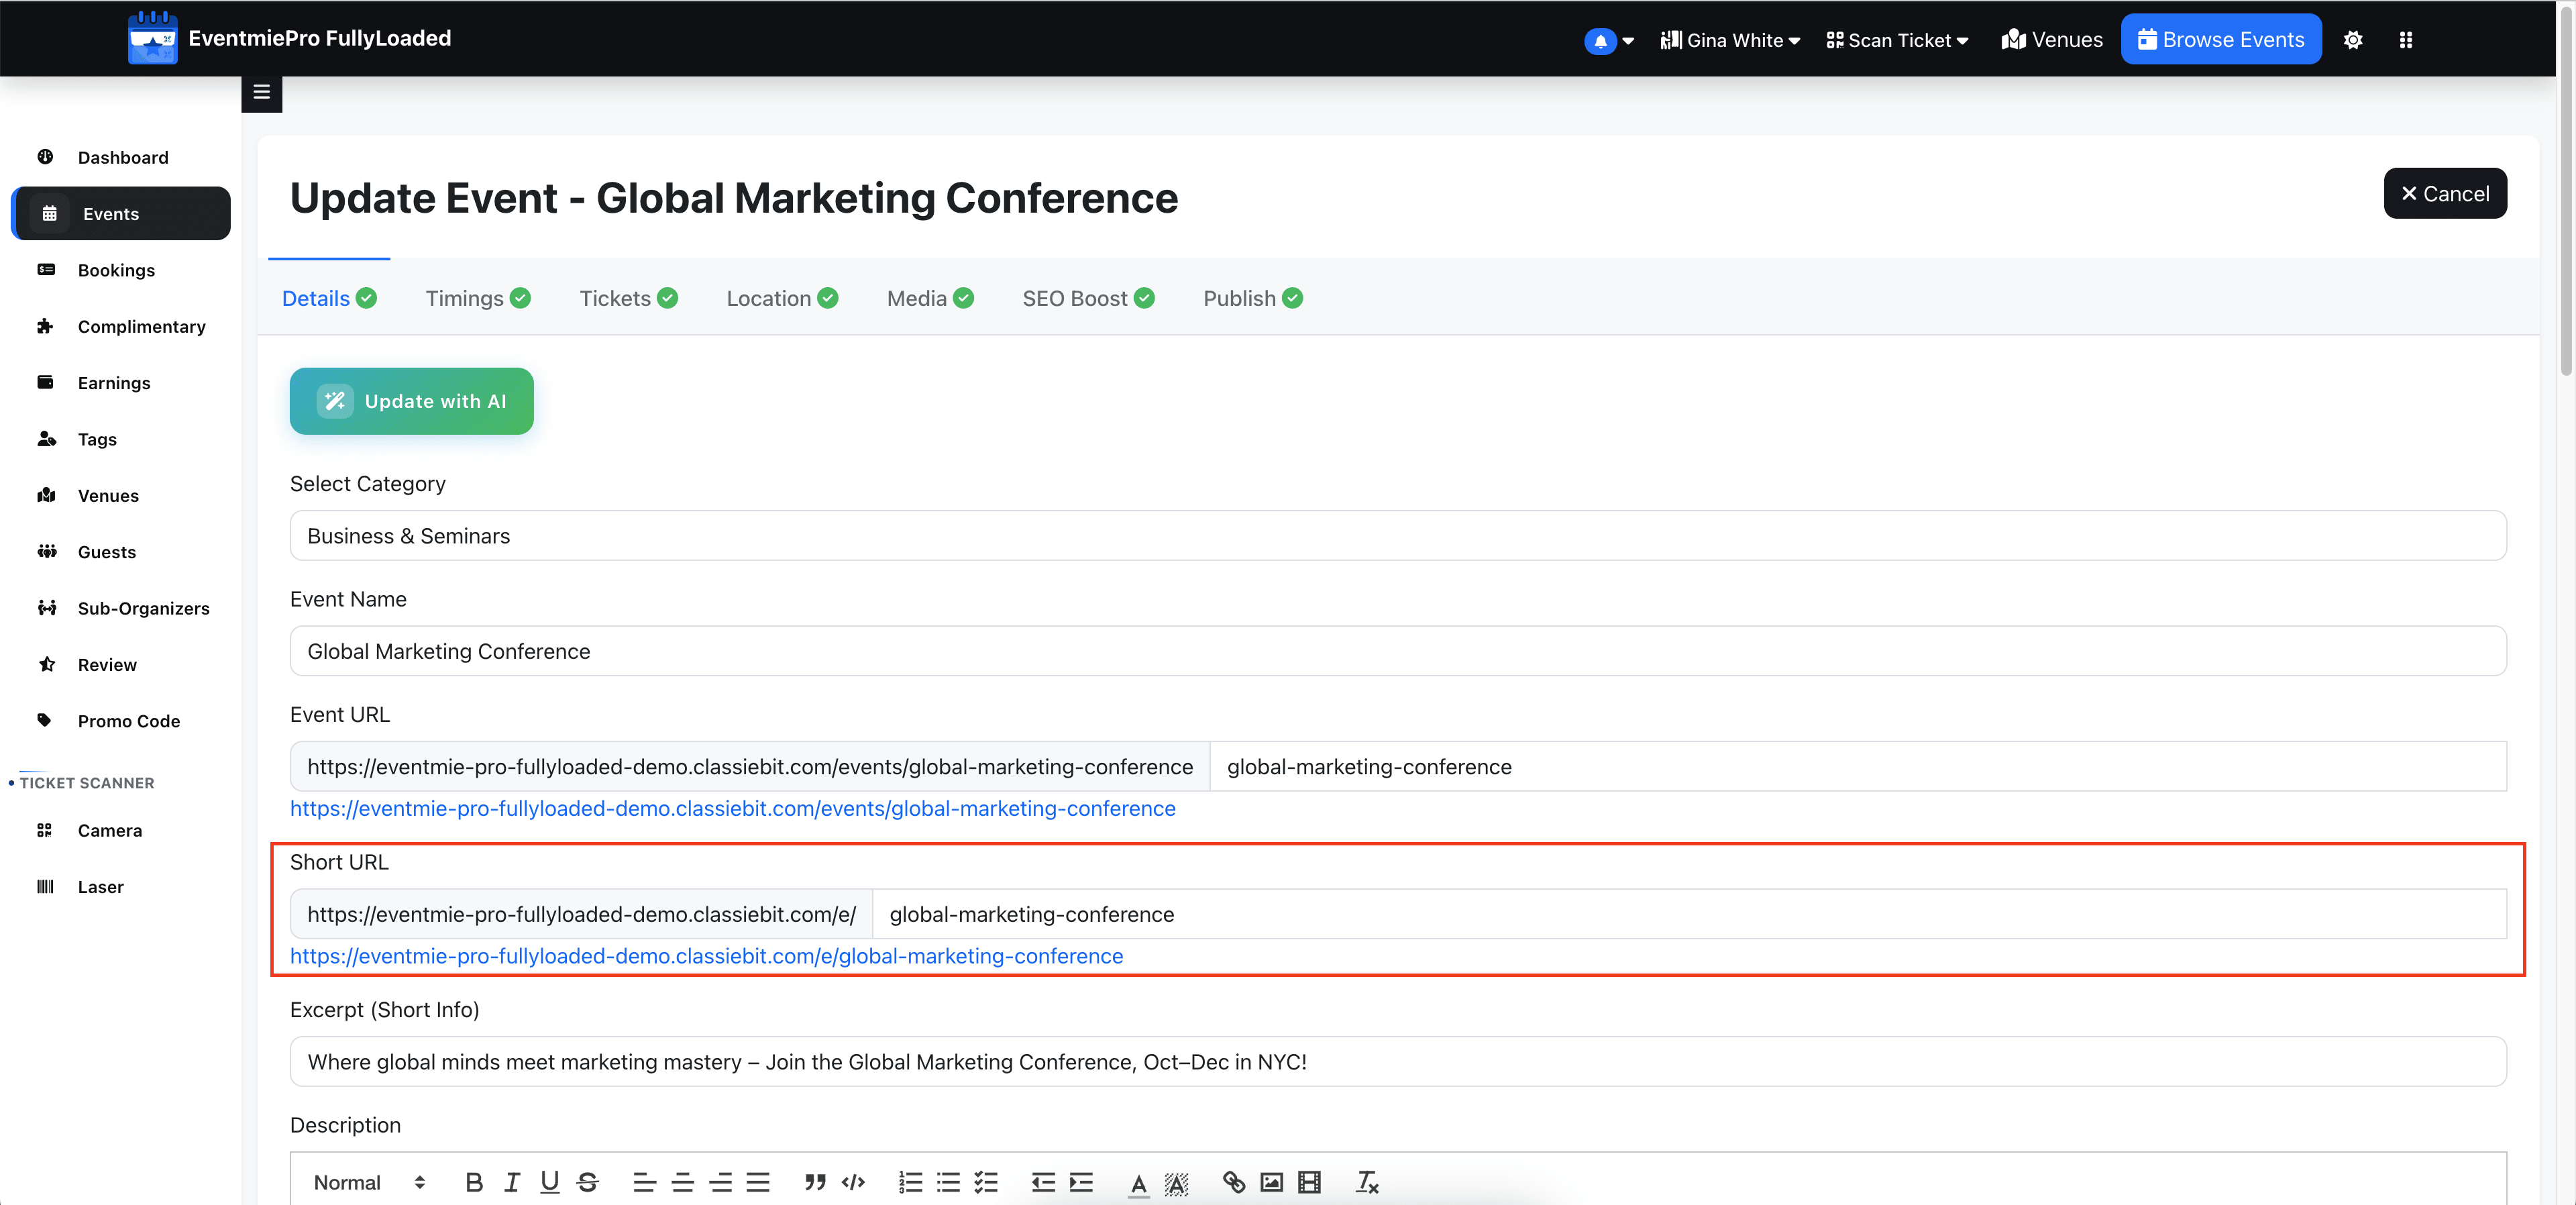Click the hamburger sidebar toggle icon
This screenshot has width=2576, height=1205.
pyautogui.click(x=262, y=93)
